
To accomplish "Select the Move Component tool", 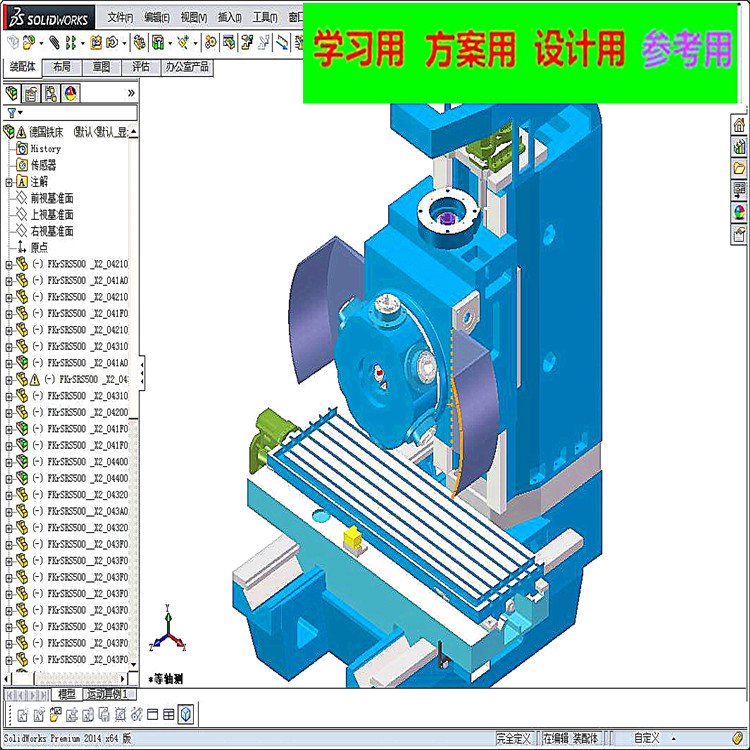I will [112, 43].
